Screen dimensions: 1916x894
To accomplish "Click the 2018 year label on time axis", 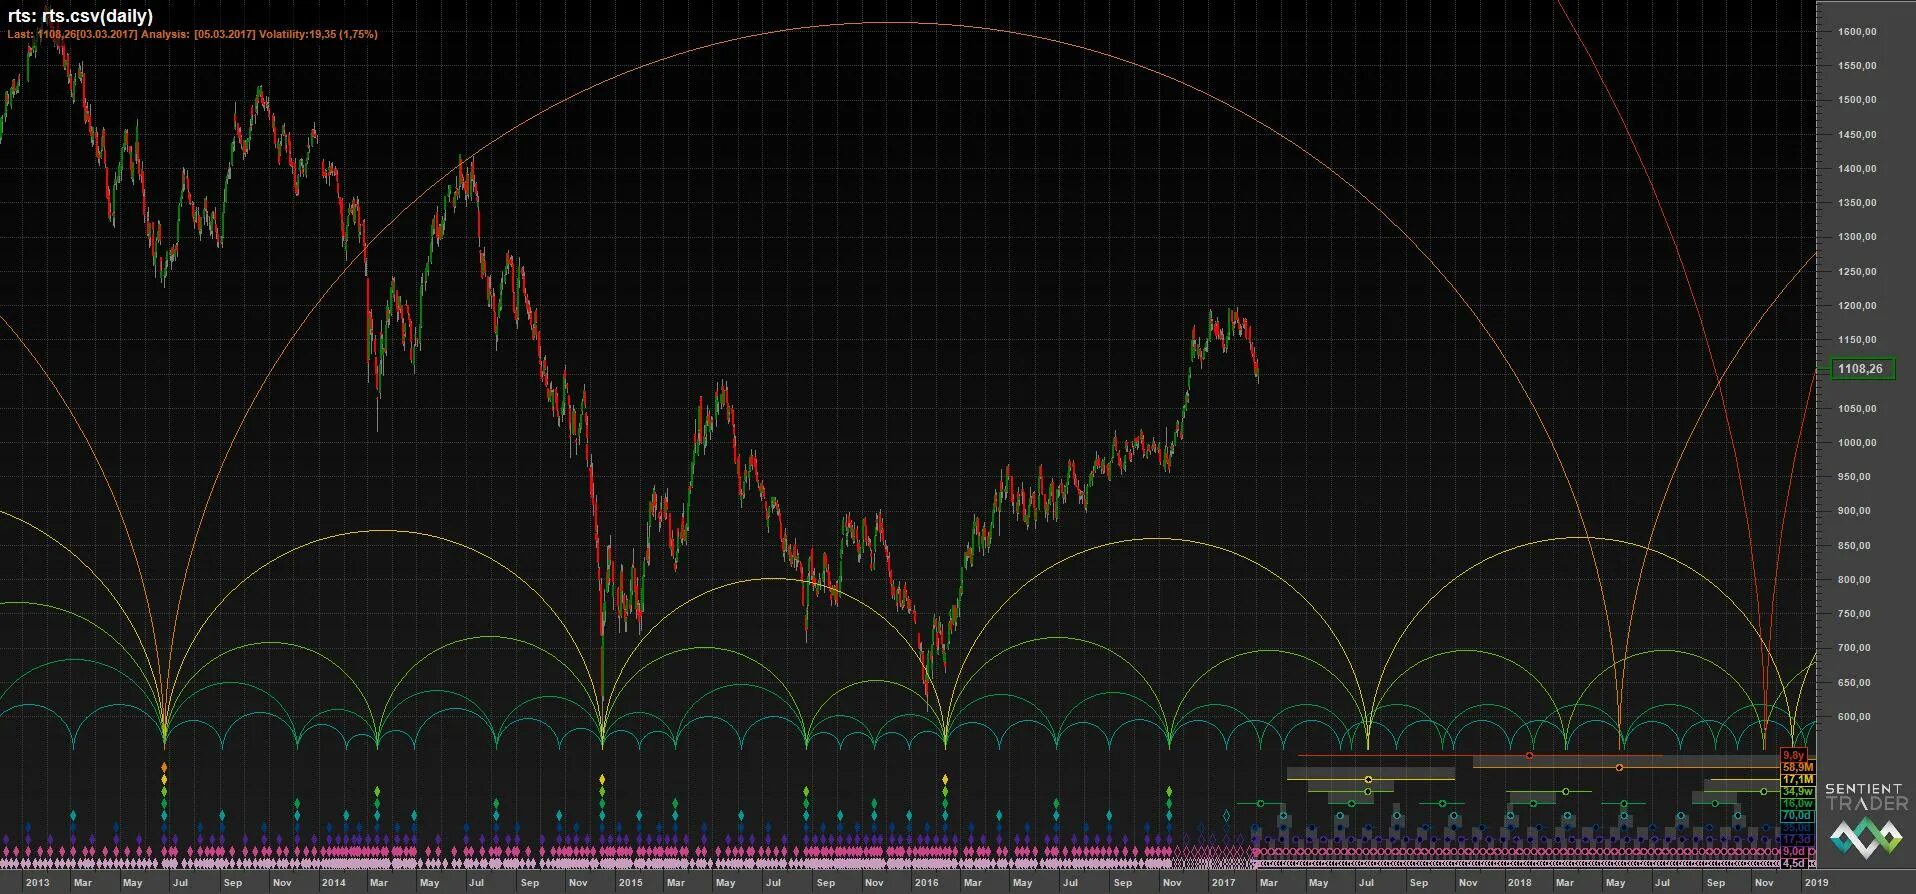I will pos(1519,883).
